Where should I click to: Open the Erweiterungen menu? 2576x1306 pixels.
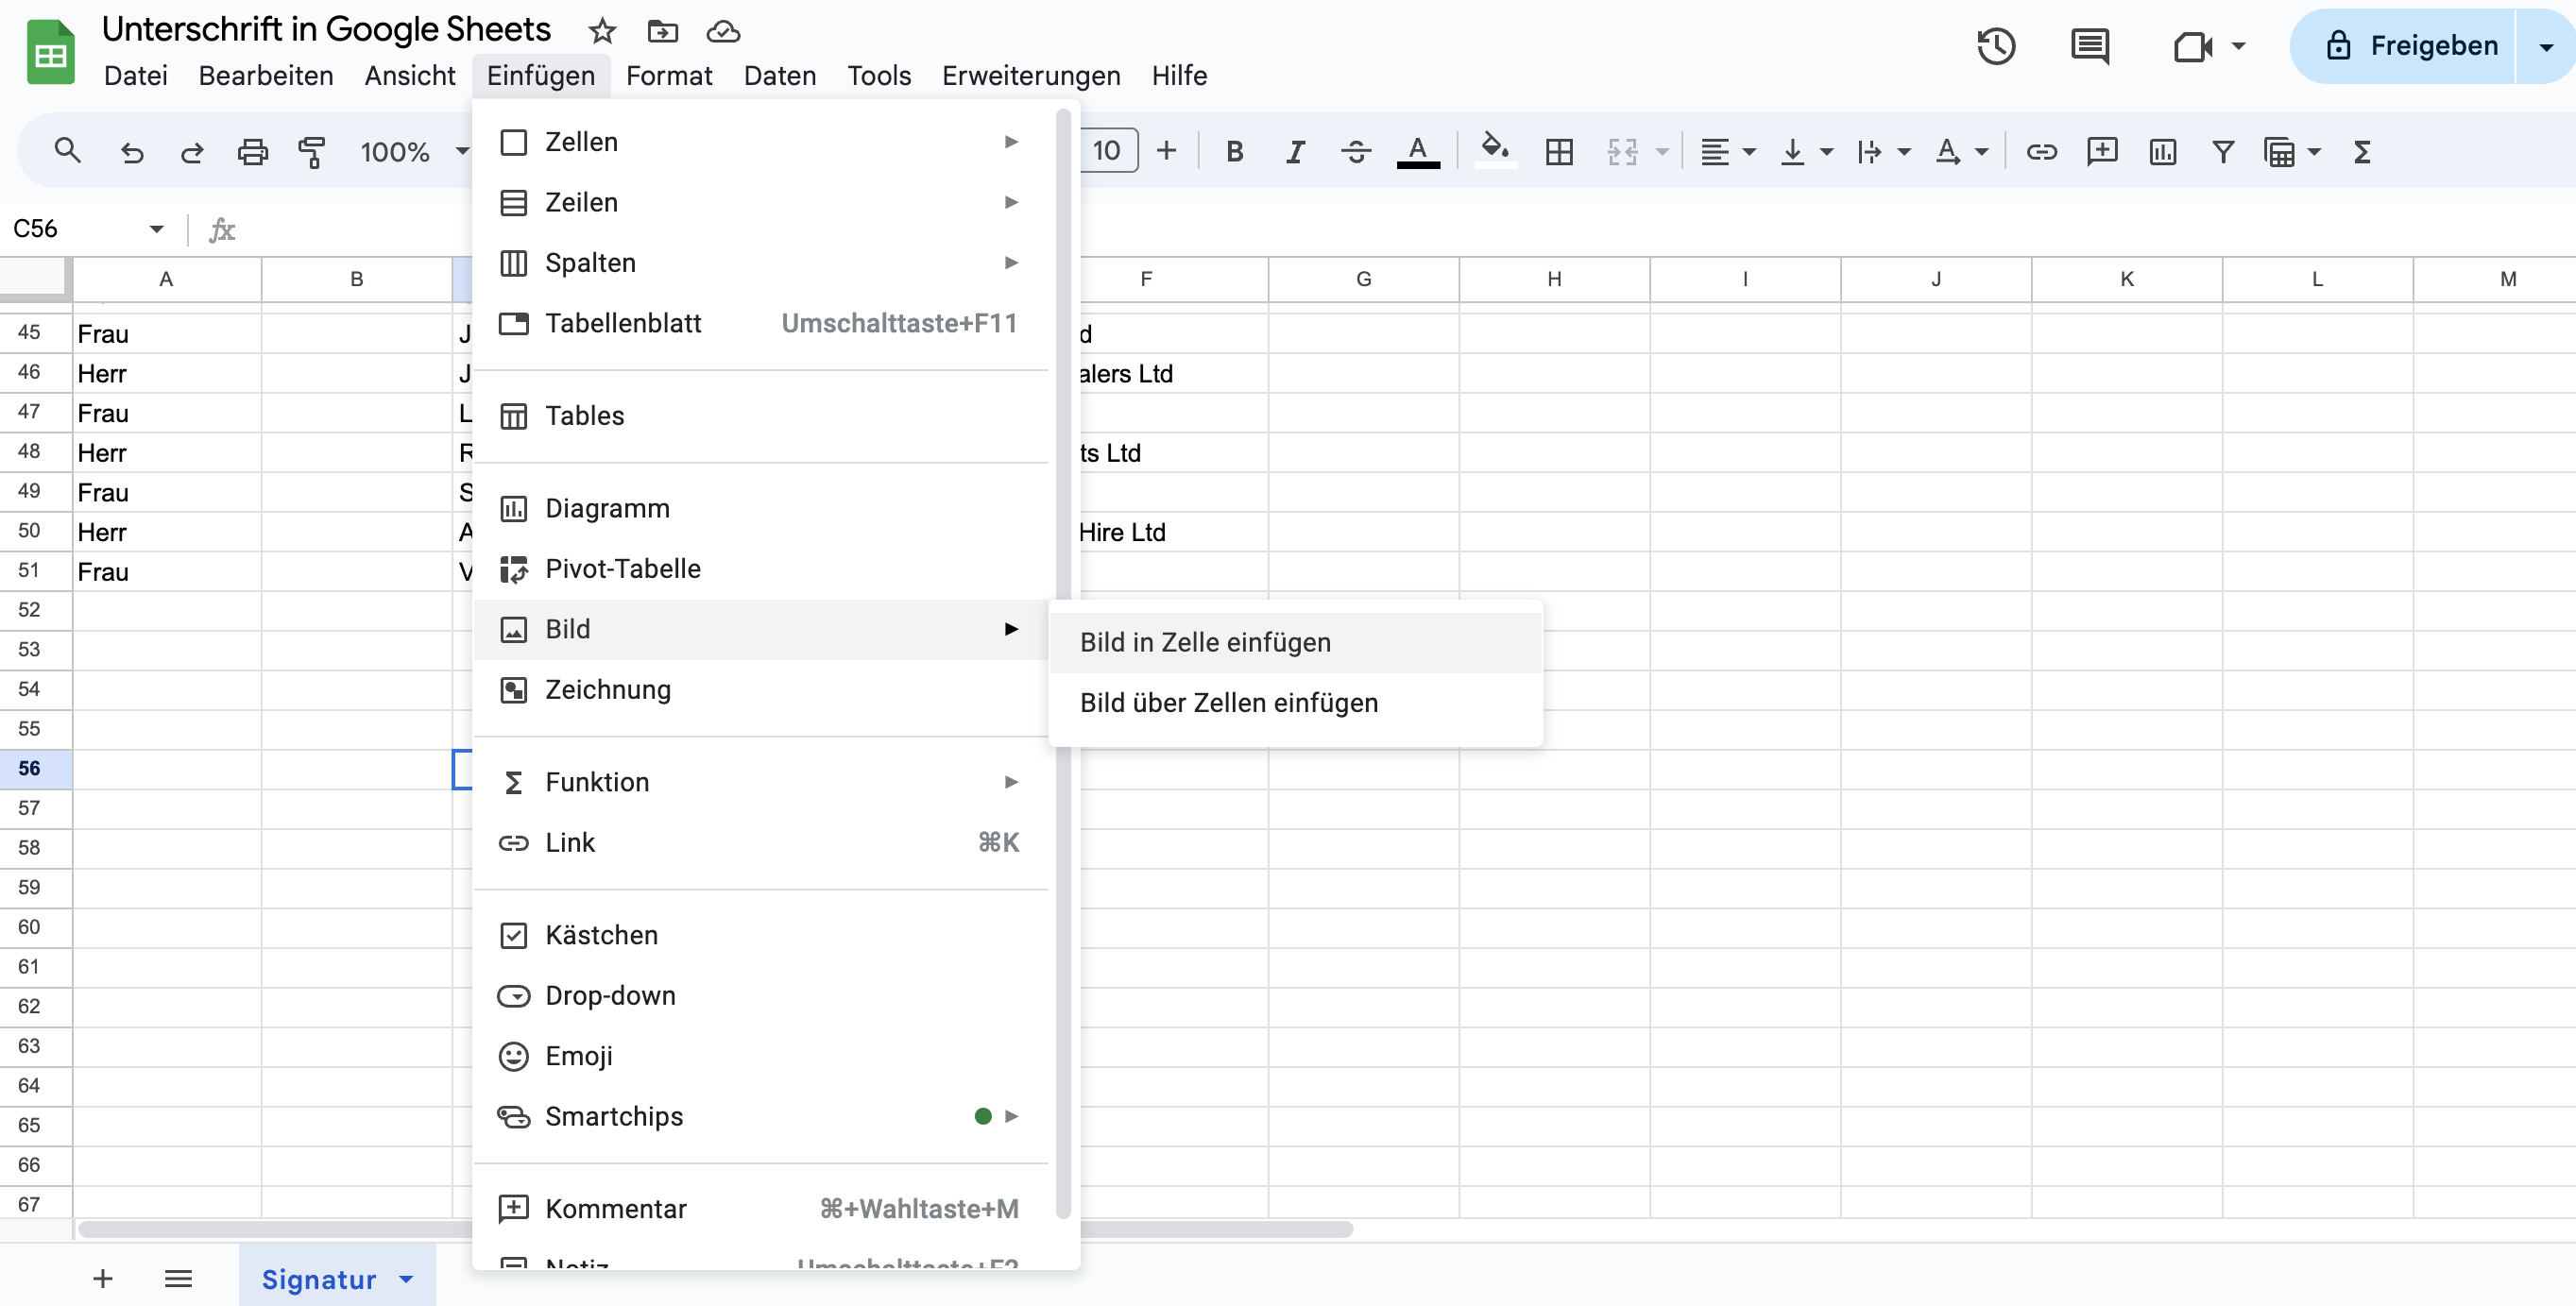pyautogui.click(x=1031, y=76)
